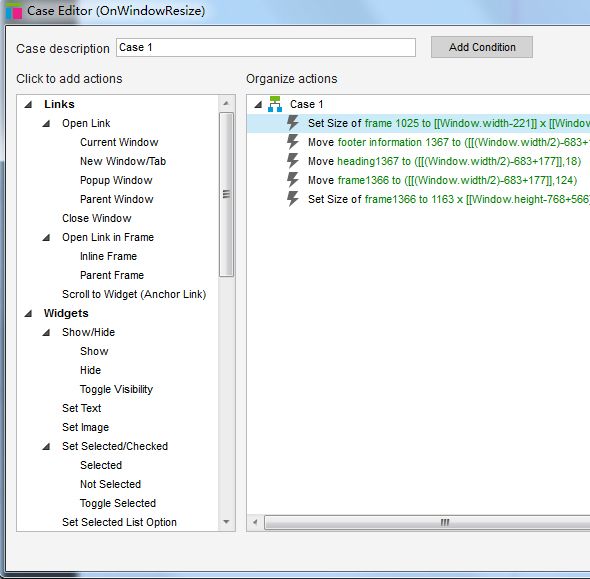The height and width of the screenshot is (579, 590).
Task: Click lightning icon beside Move footer information action
Action: coord(293,142)
